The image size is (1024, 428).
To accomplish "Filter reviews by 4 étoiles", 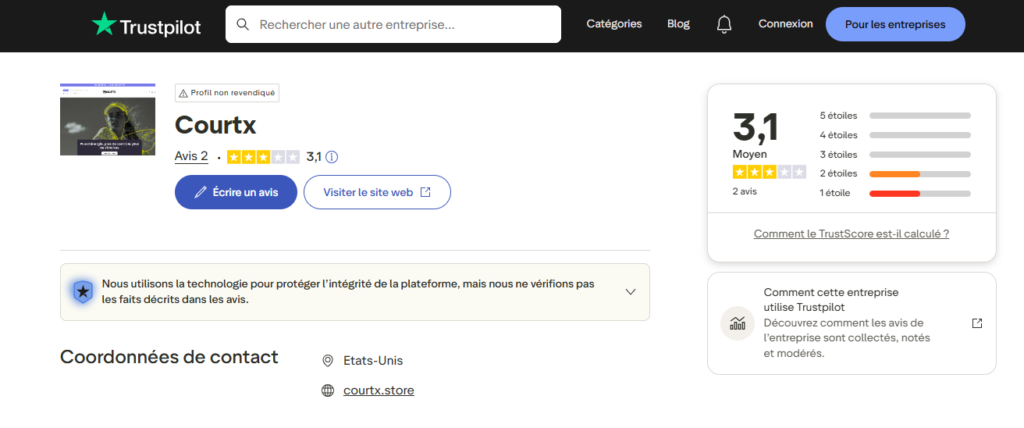I will (895, 135).
